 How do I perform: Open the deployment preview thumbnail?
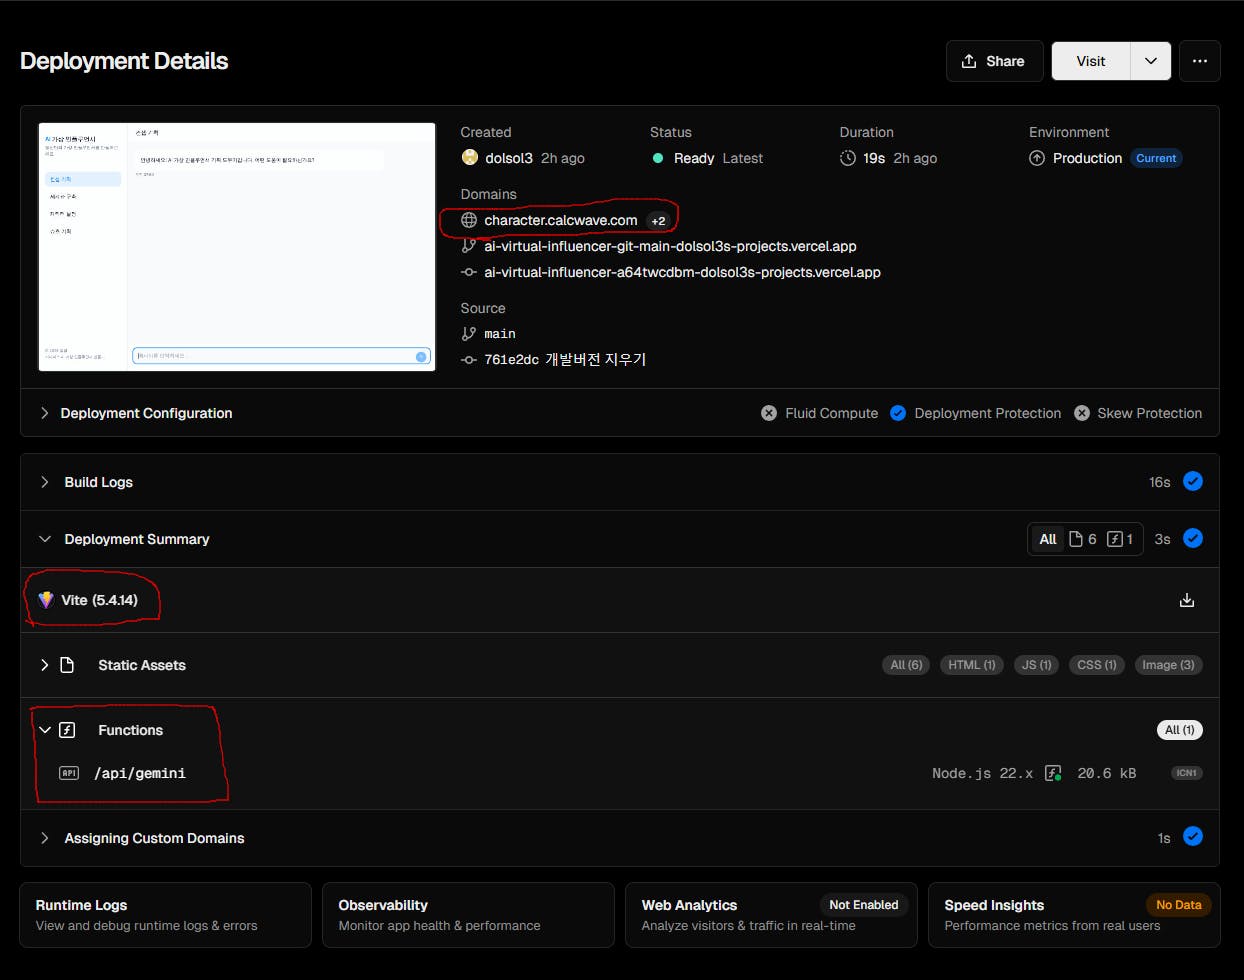pos(237,247)
